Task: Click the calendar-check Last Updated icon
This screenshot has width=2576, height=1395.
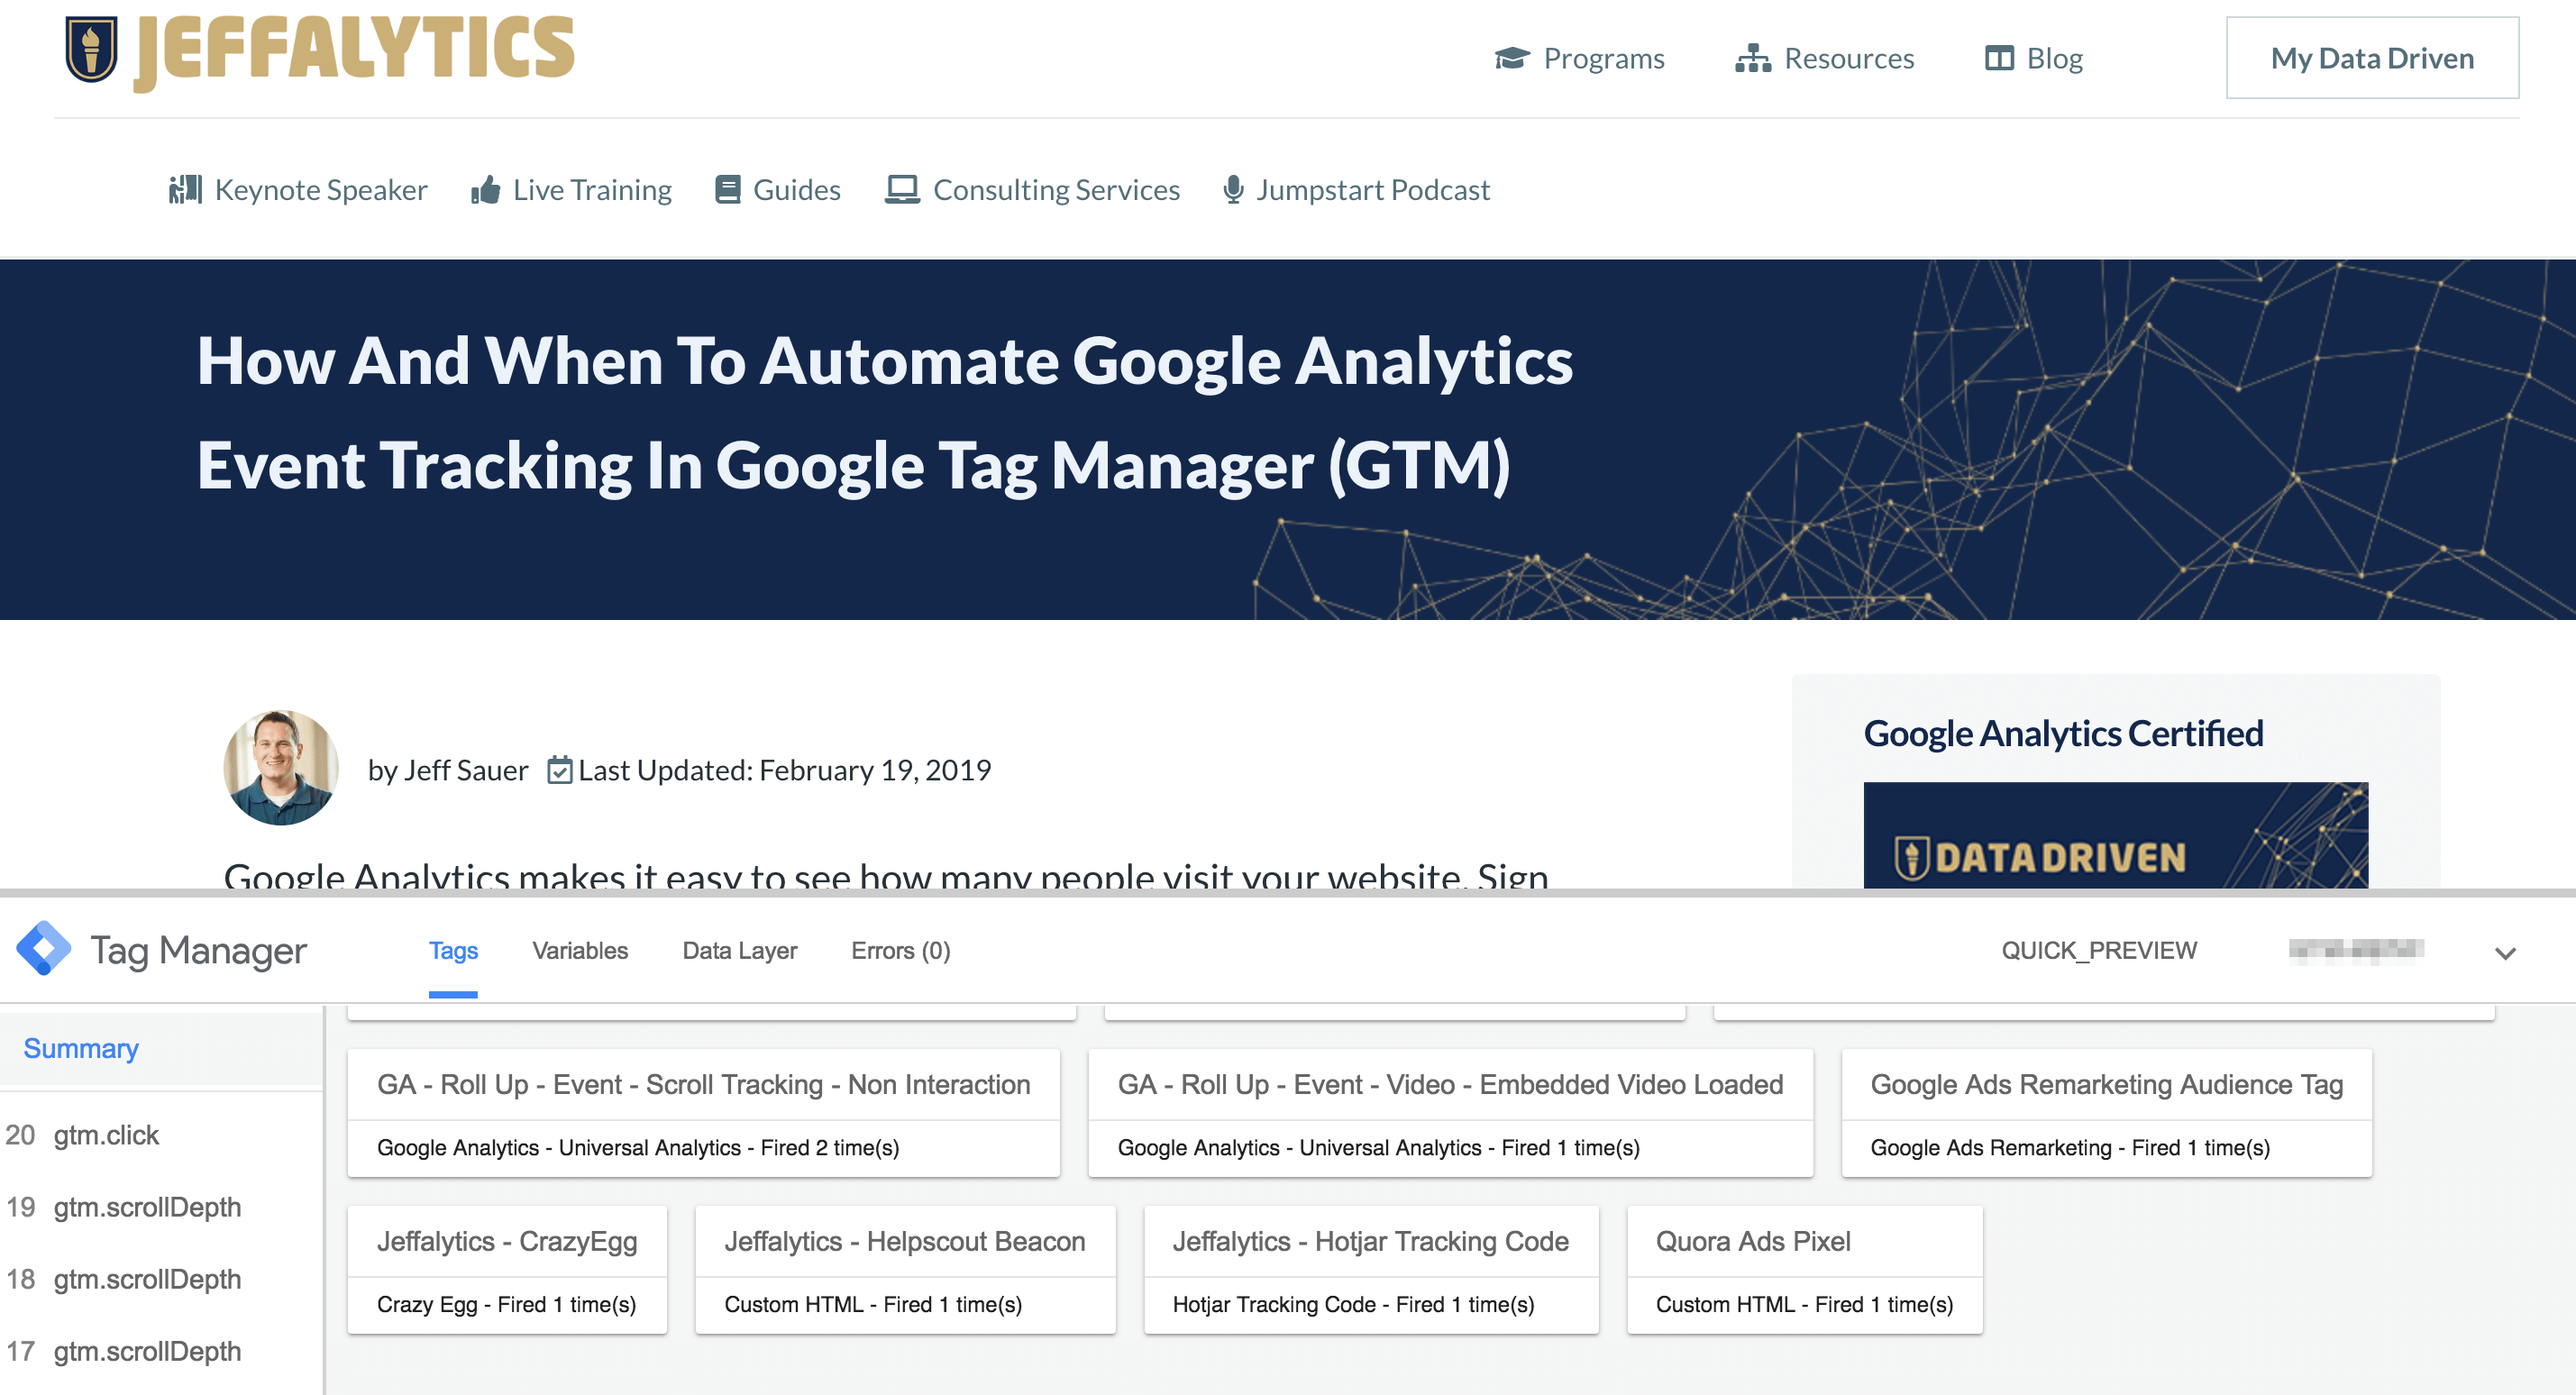Action: click(560, 770)
